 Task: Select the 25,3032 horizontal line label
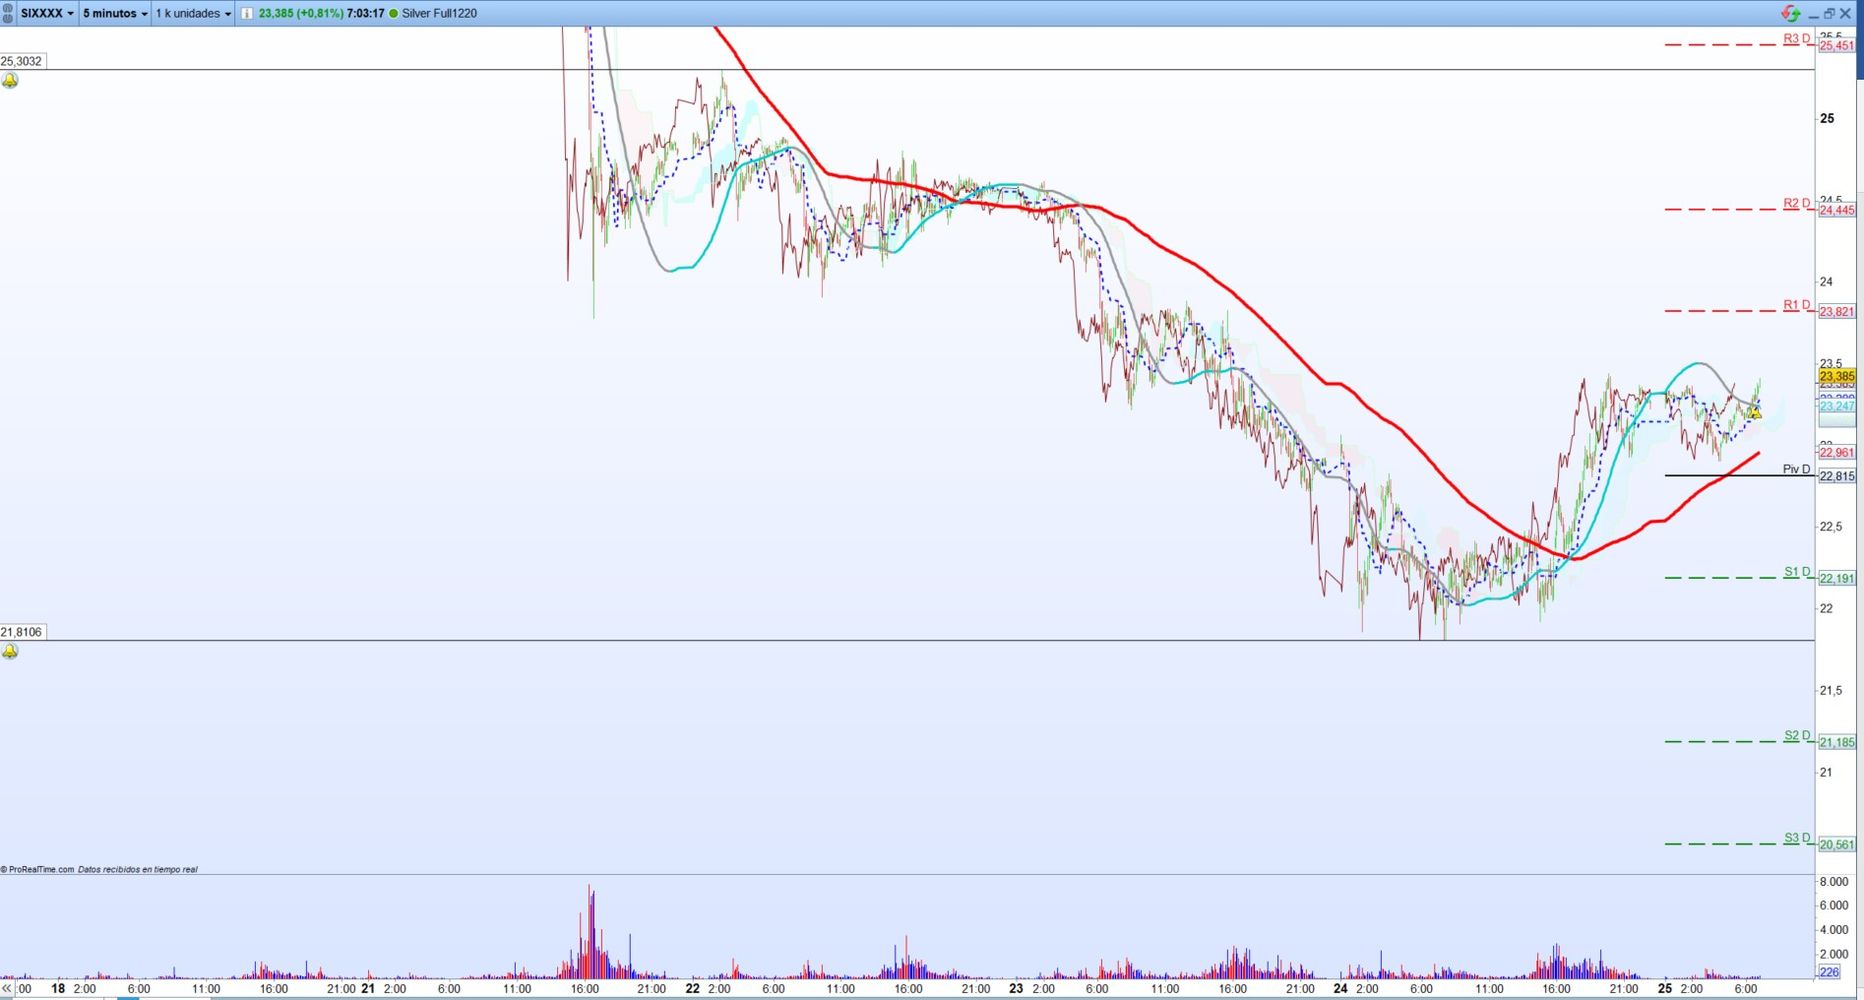click(22, 61)
